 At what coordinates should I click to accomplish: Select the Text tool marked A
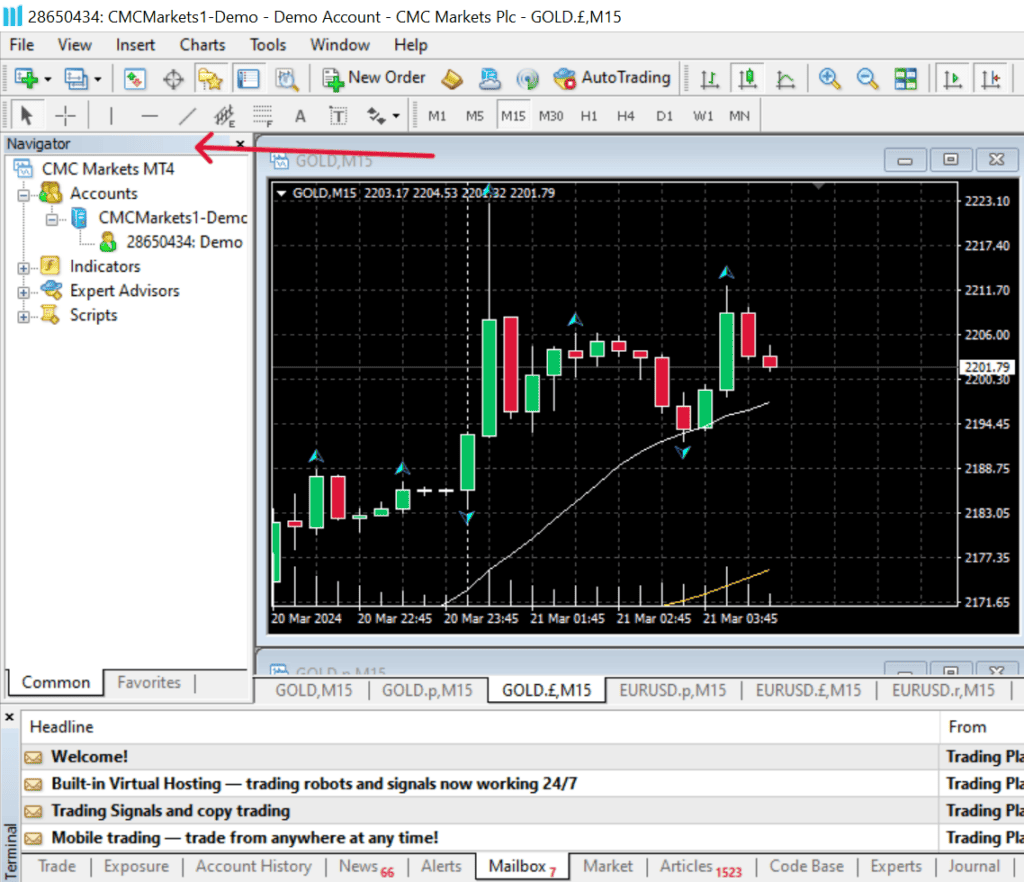pos(300,116)
